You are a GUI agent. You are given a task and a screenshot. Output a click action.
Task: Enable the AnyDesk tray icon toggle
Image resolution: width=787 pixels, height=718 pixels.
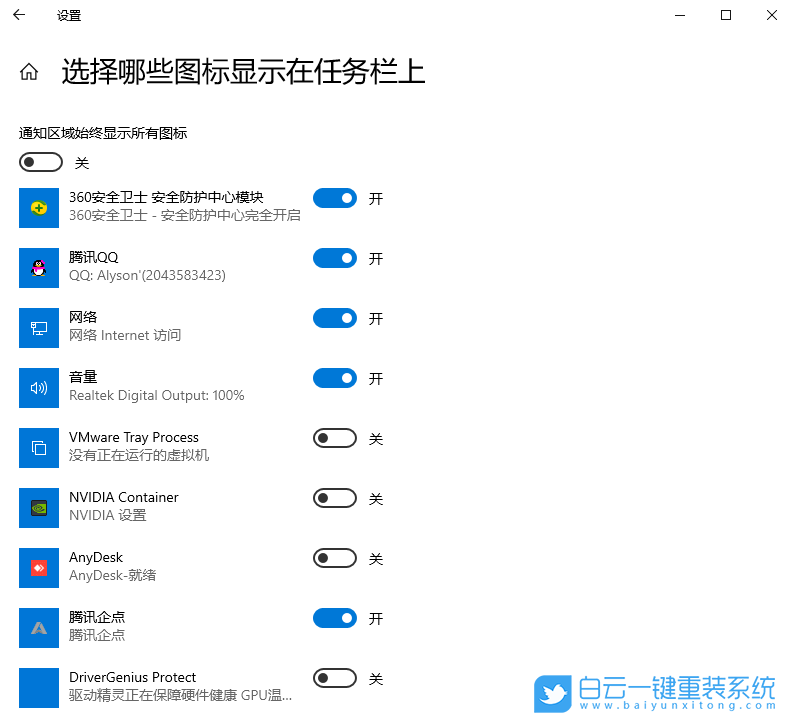[x=335, y=558]
